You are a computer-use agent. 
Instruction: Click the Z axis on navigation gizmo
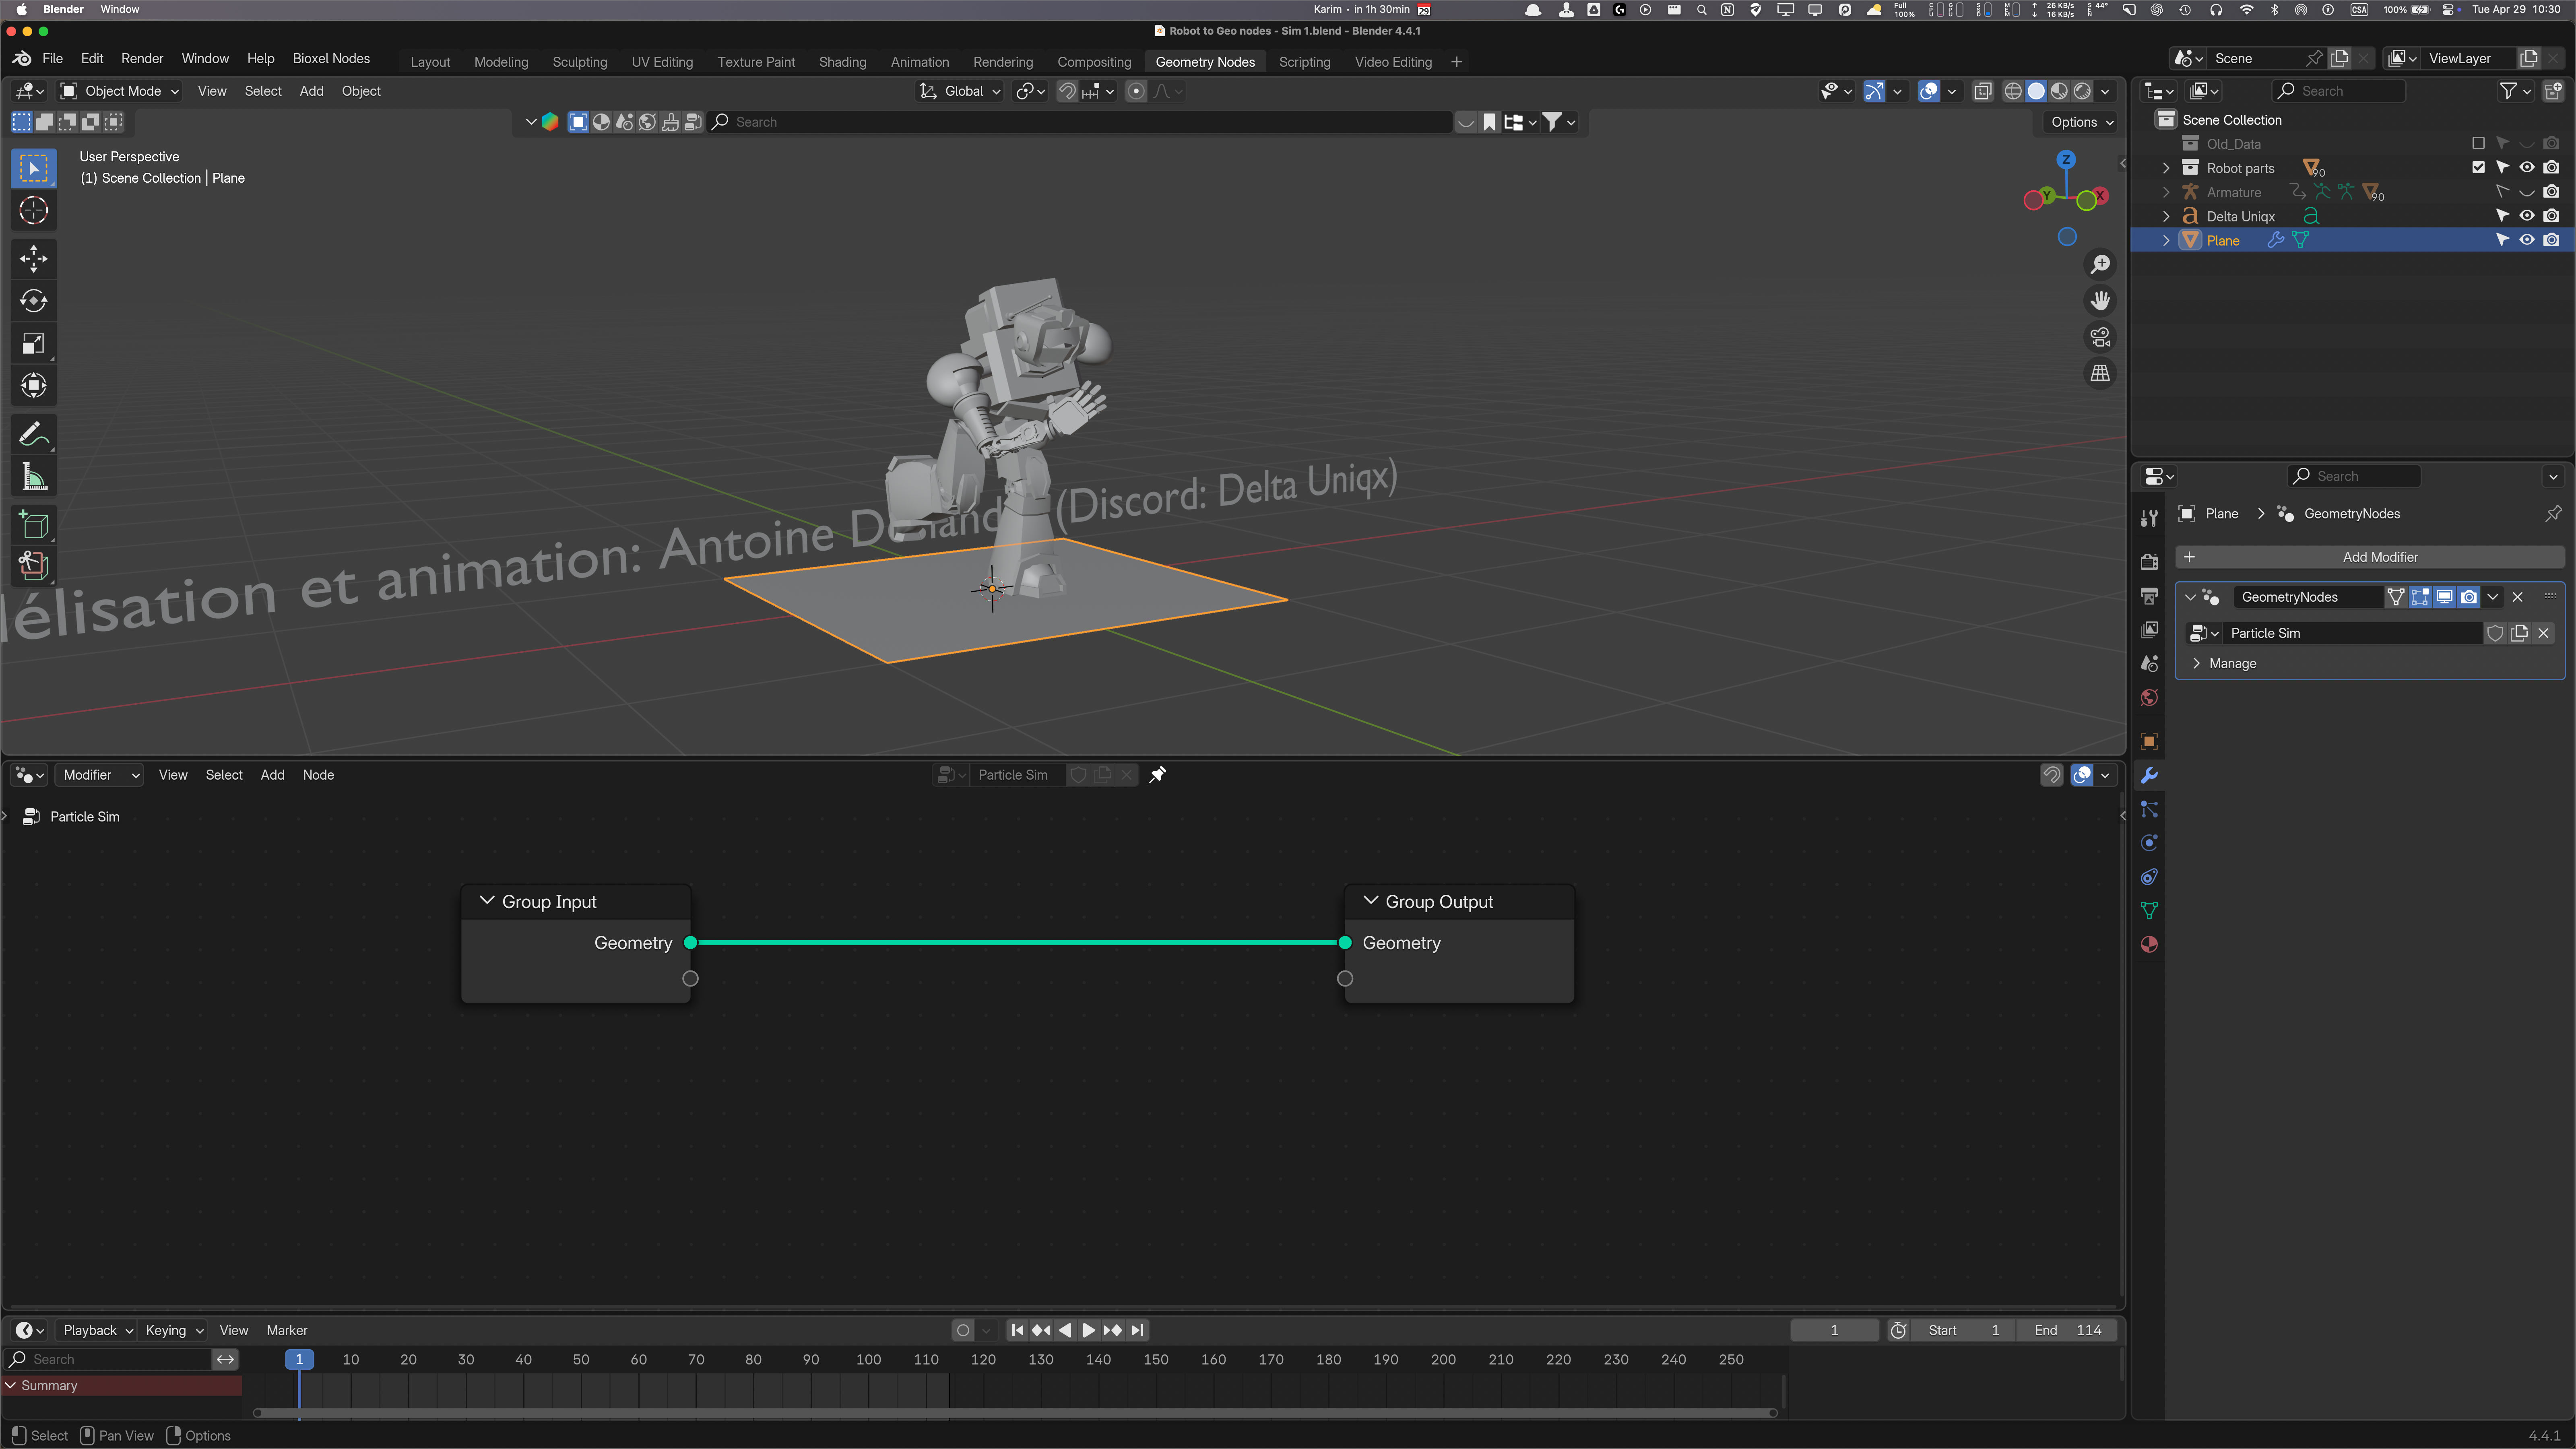2066,160
